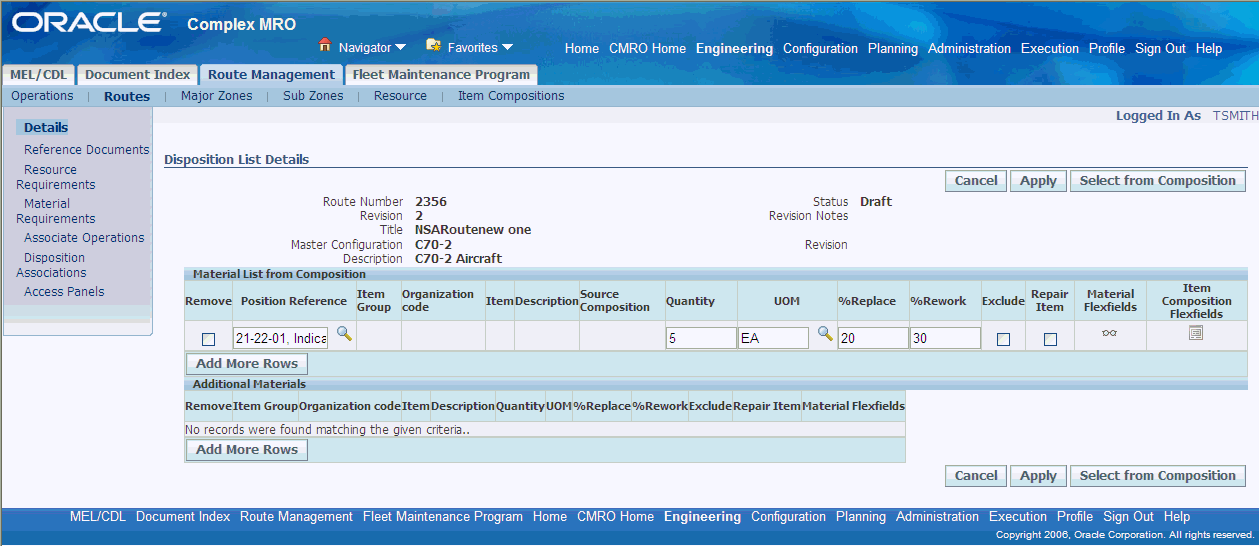Click the top Cancel button

click(976, 181)
